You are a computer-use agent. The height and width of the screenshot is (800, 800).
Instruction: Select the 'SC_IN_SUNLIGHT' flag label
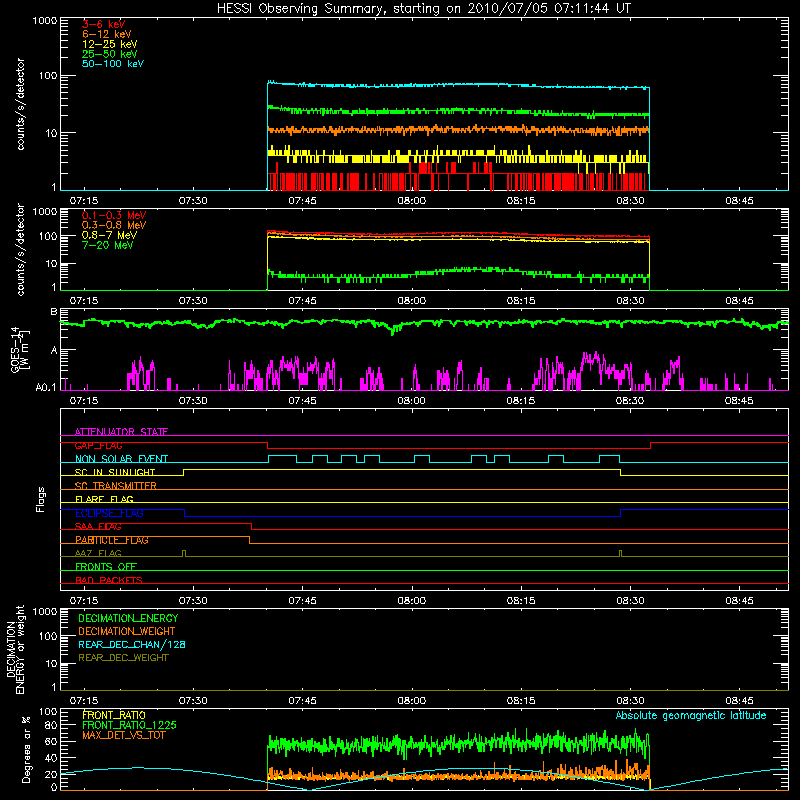click(x=115, y=472)
